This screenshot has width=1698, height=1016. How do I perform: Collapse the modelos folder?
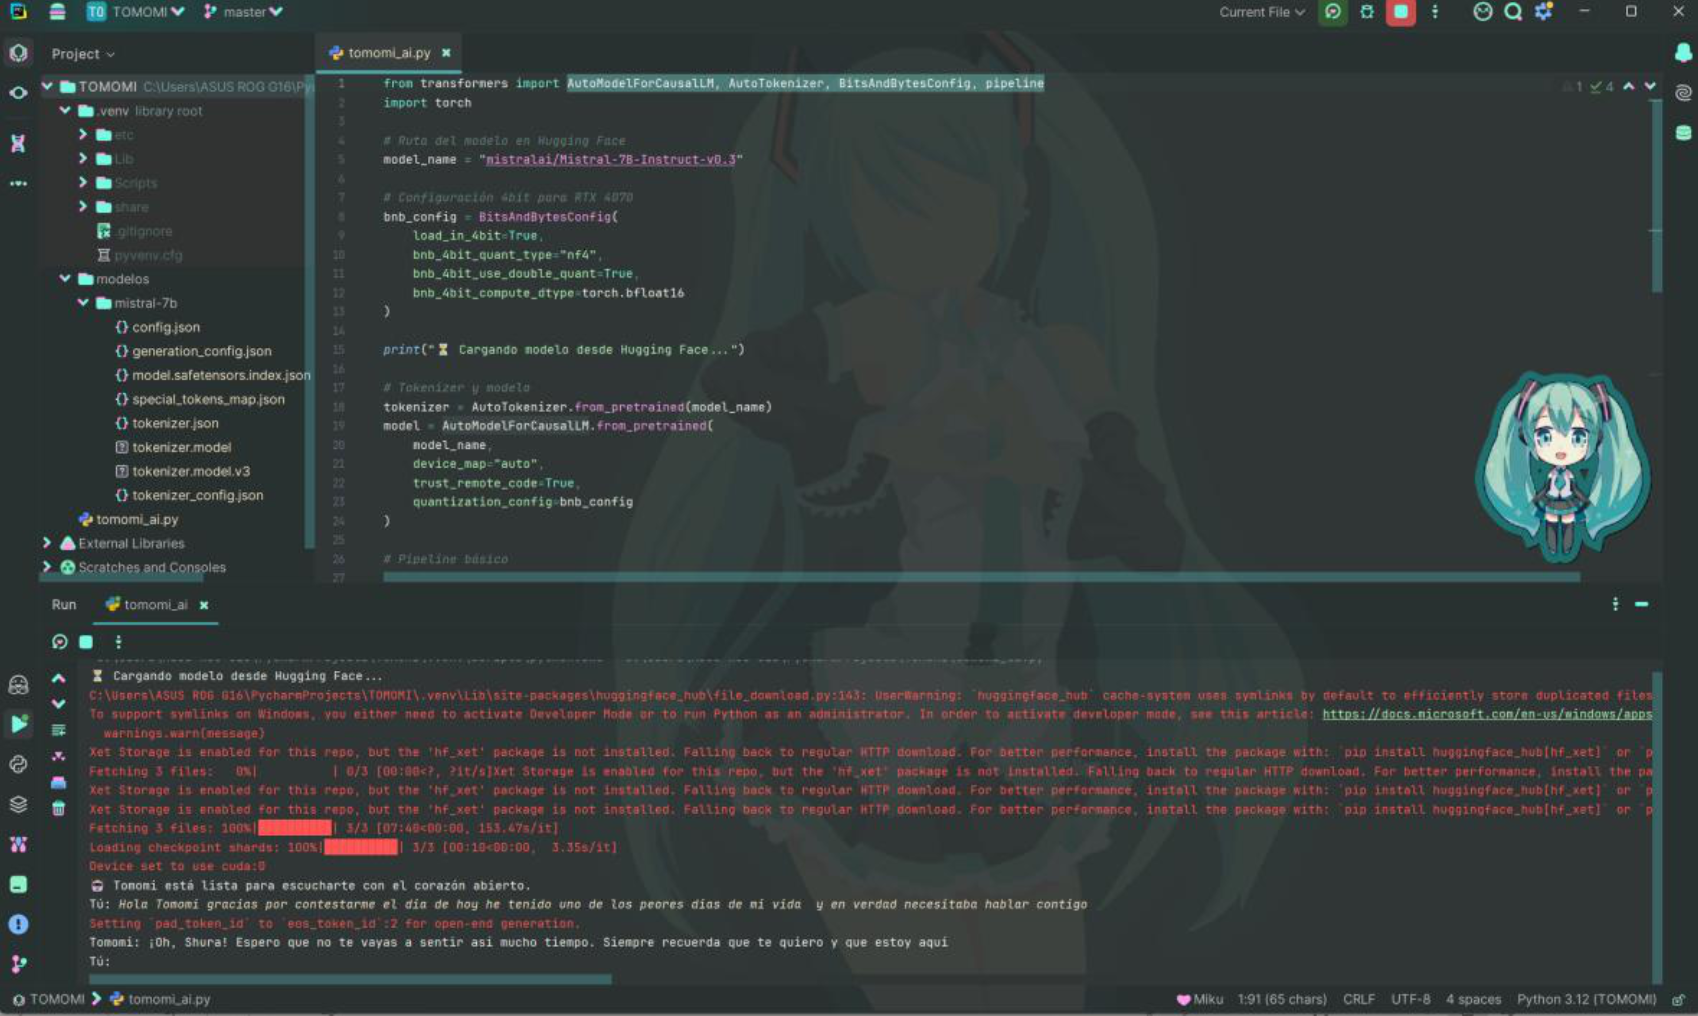[x=65, y=279]
